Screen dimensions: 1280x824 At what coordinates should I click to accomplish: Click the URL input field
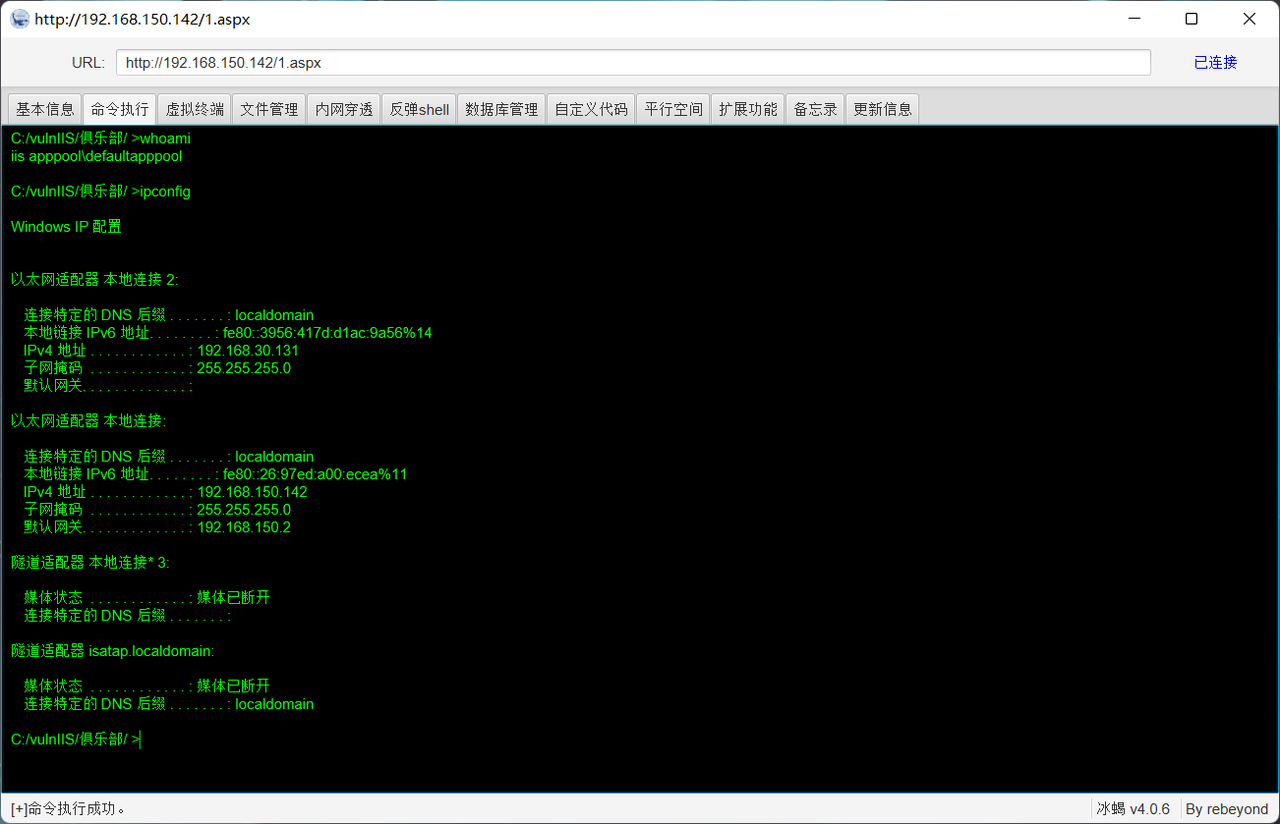point(633,62)
